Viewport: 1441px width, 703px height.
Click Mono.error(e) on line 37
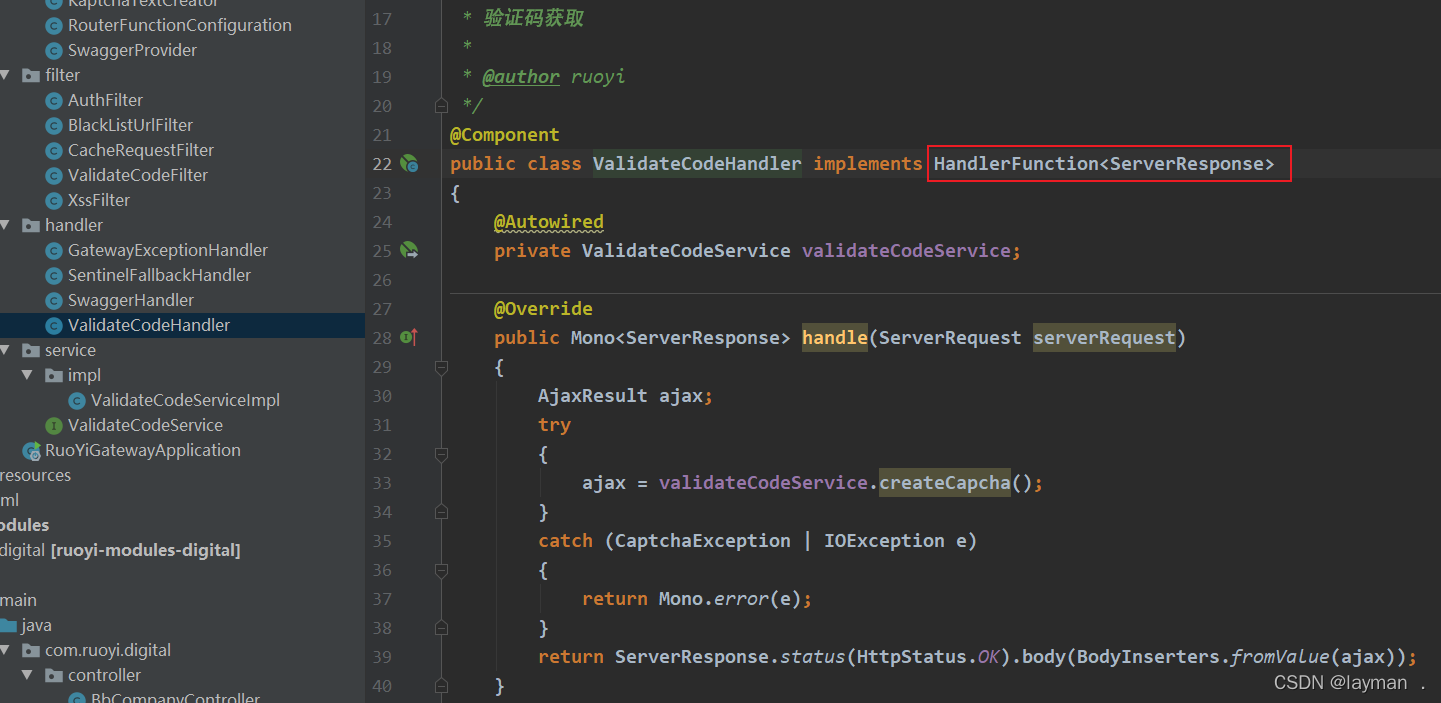(x=730, y=598)
